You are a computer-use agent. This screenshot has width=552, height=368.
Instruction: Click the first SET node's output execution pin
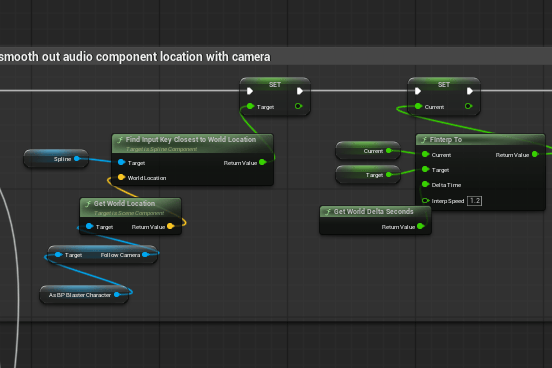pyautogui.click(x=300, y=91)
